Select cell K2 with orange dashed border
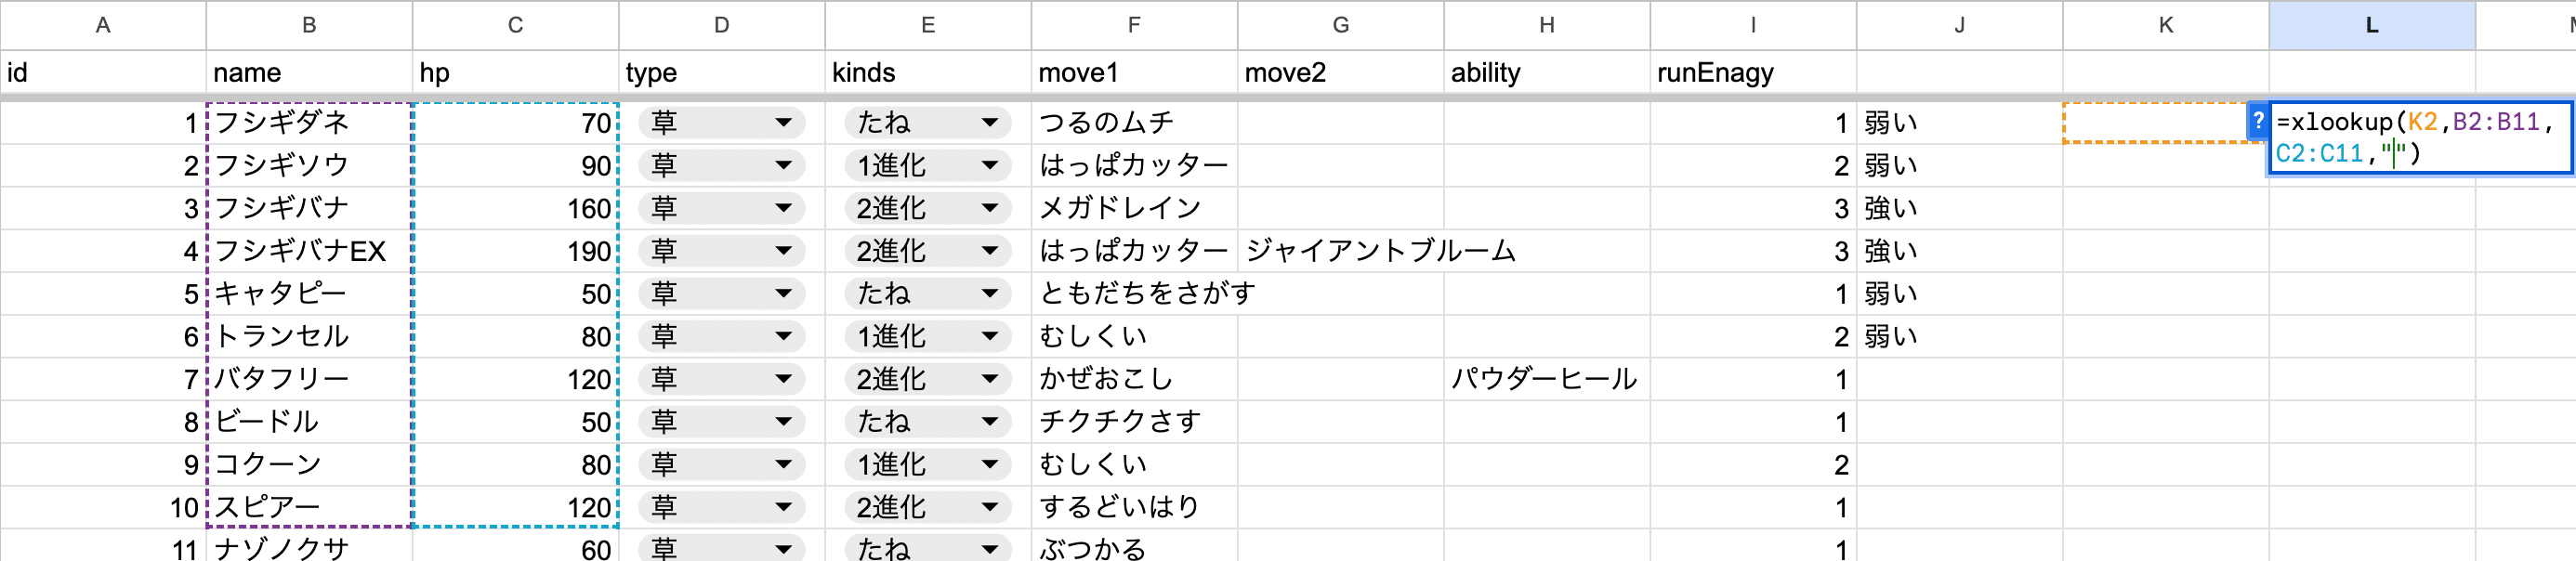Viewport: 2576px width, 561px height. coord(2165,123)
